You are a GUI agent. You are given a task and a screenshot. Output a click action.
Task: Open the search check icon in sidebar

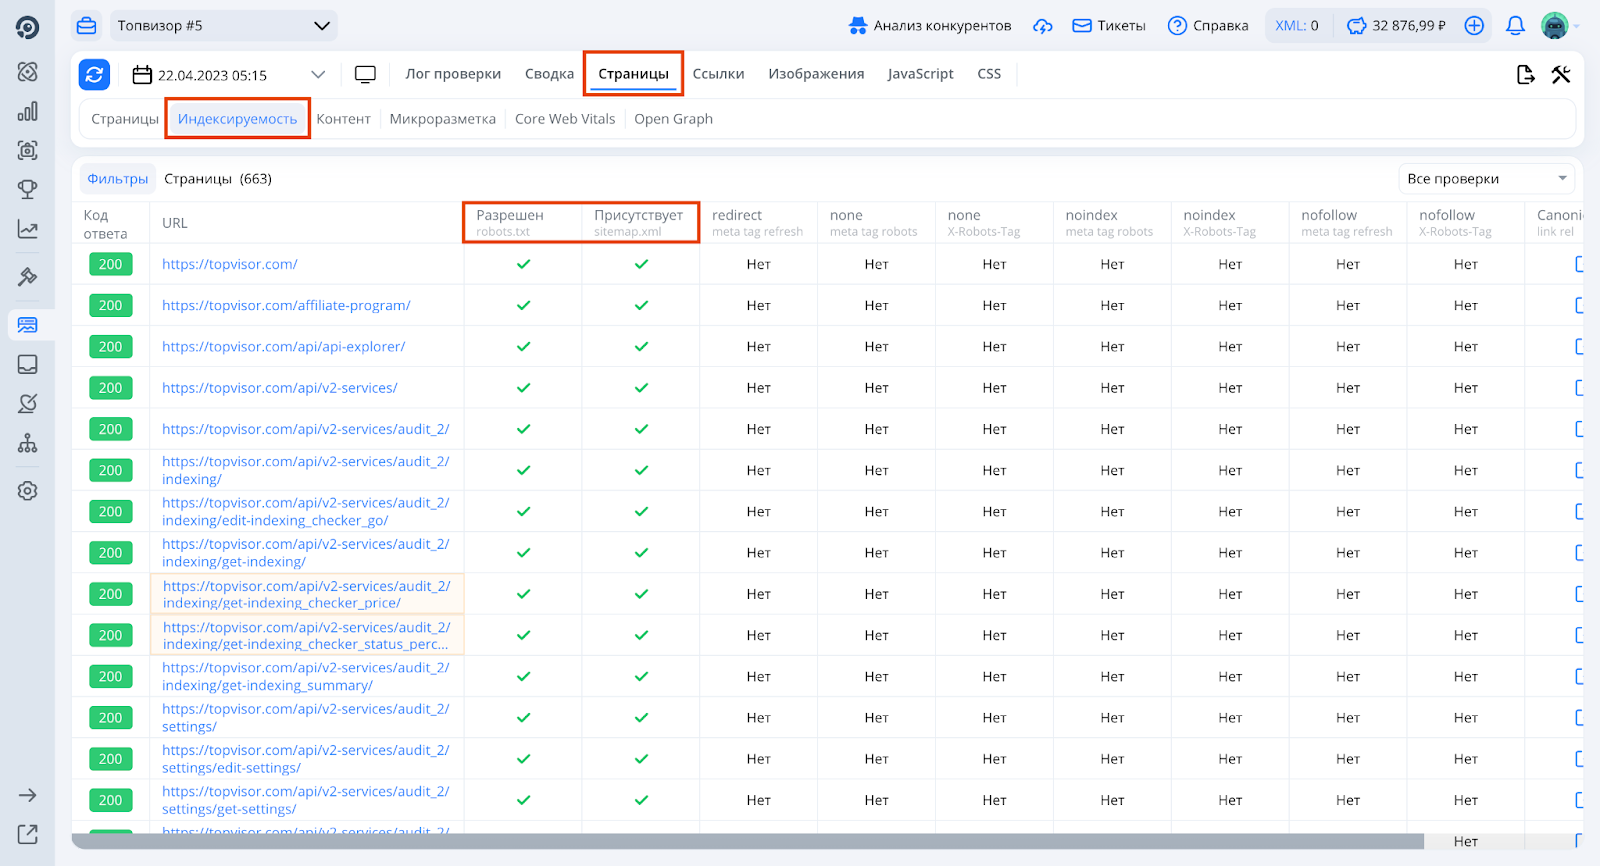point(28,403)
